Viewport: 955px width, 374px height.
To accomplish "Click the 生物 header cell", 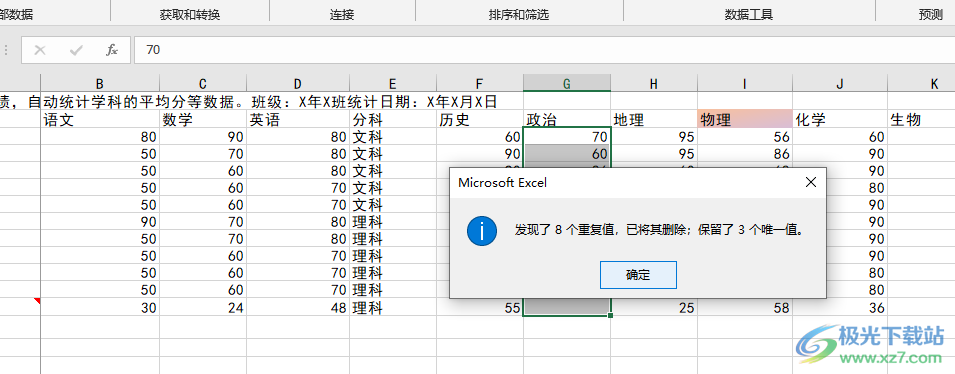I will pos(922,120).
